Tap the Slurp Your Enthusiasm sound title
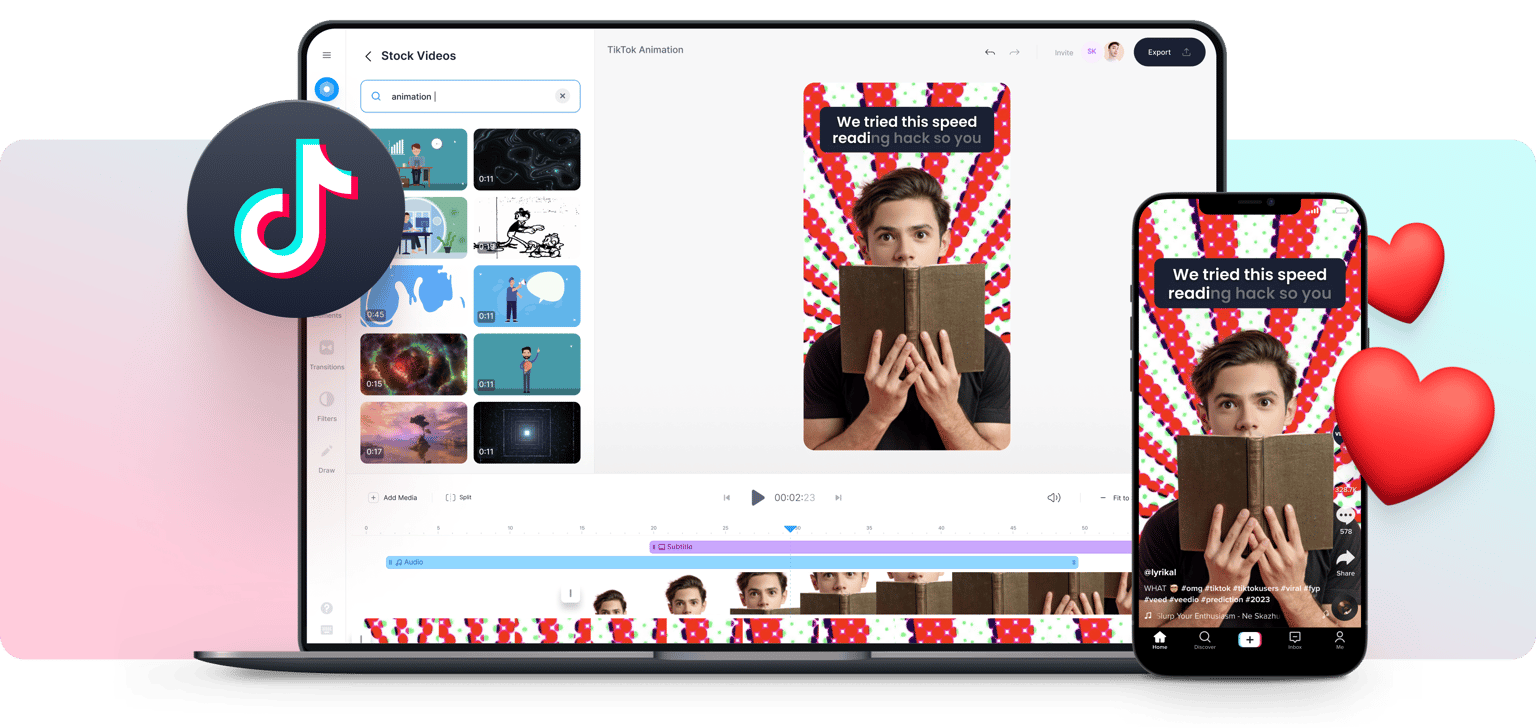 tap(1219, 616)
